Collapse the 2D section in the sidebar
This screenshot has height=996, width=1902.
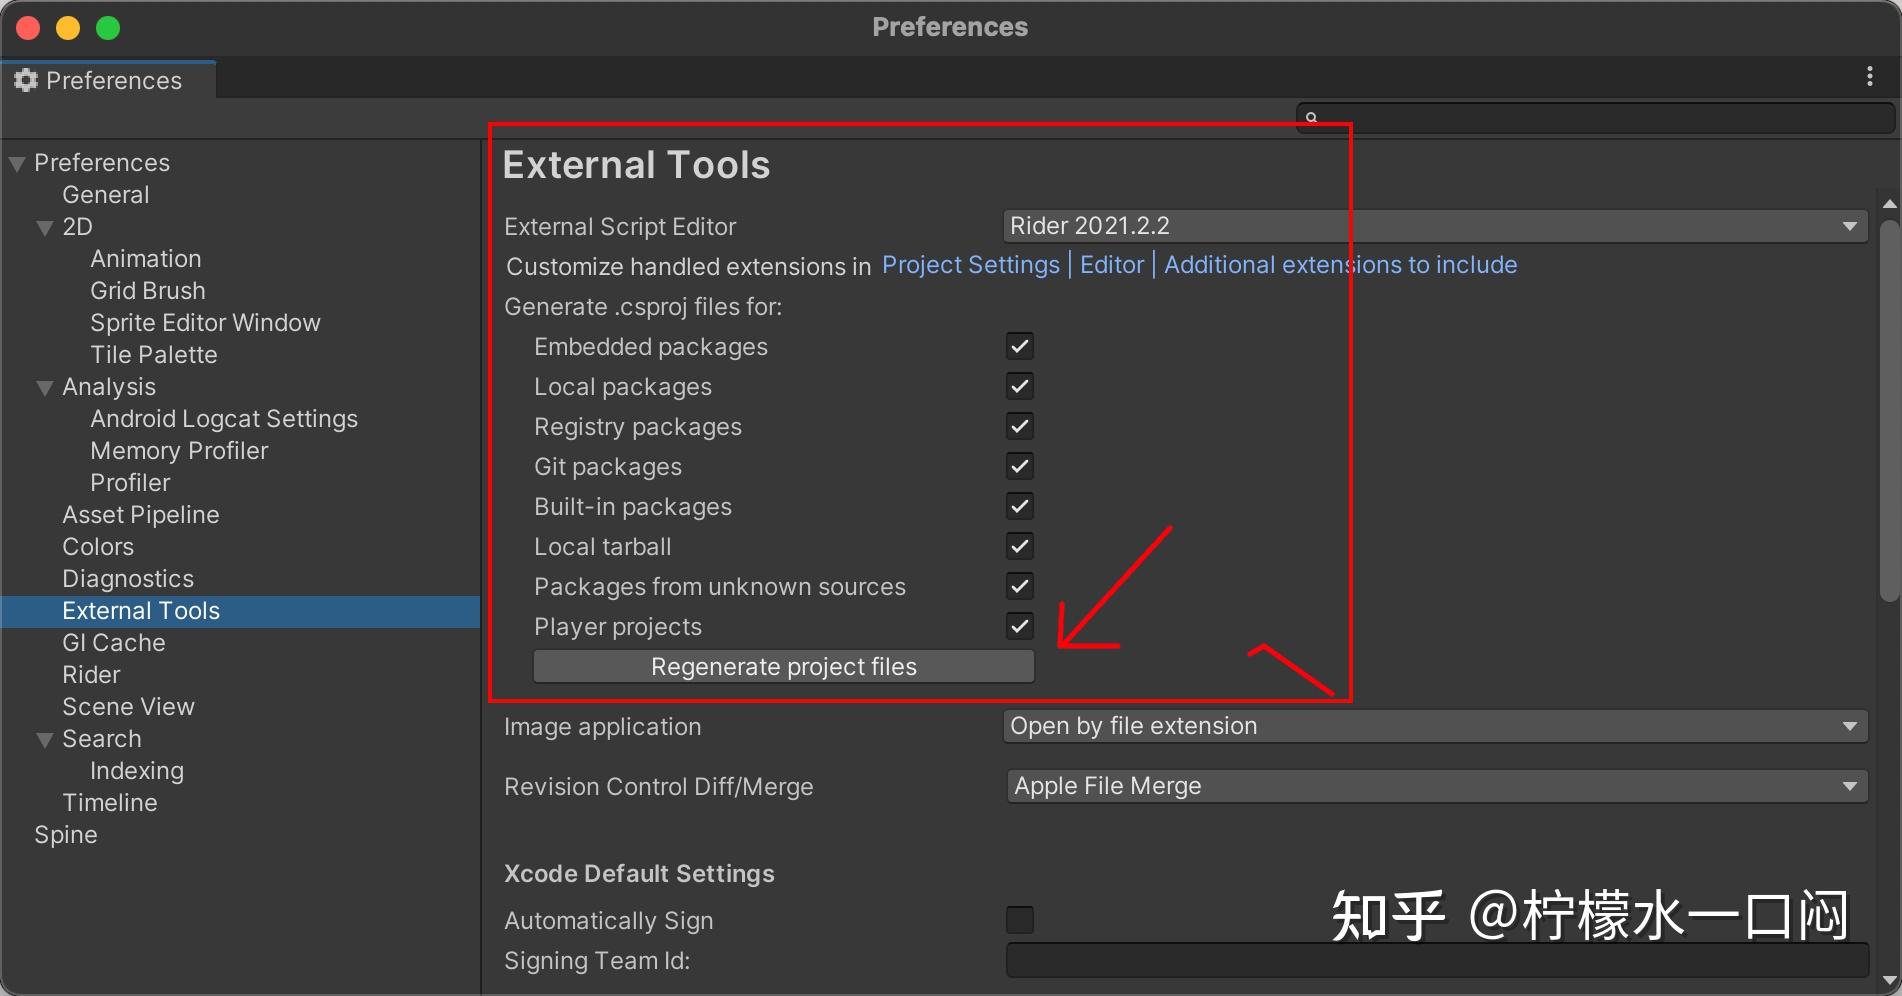(x=44, y=227)
